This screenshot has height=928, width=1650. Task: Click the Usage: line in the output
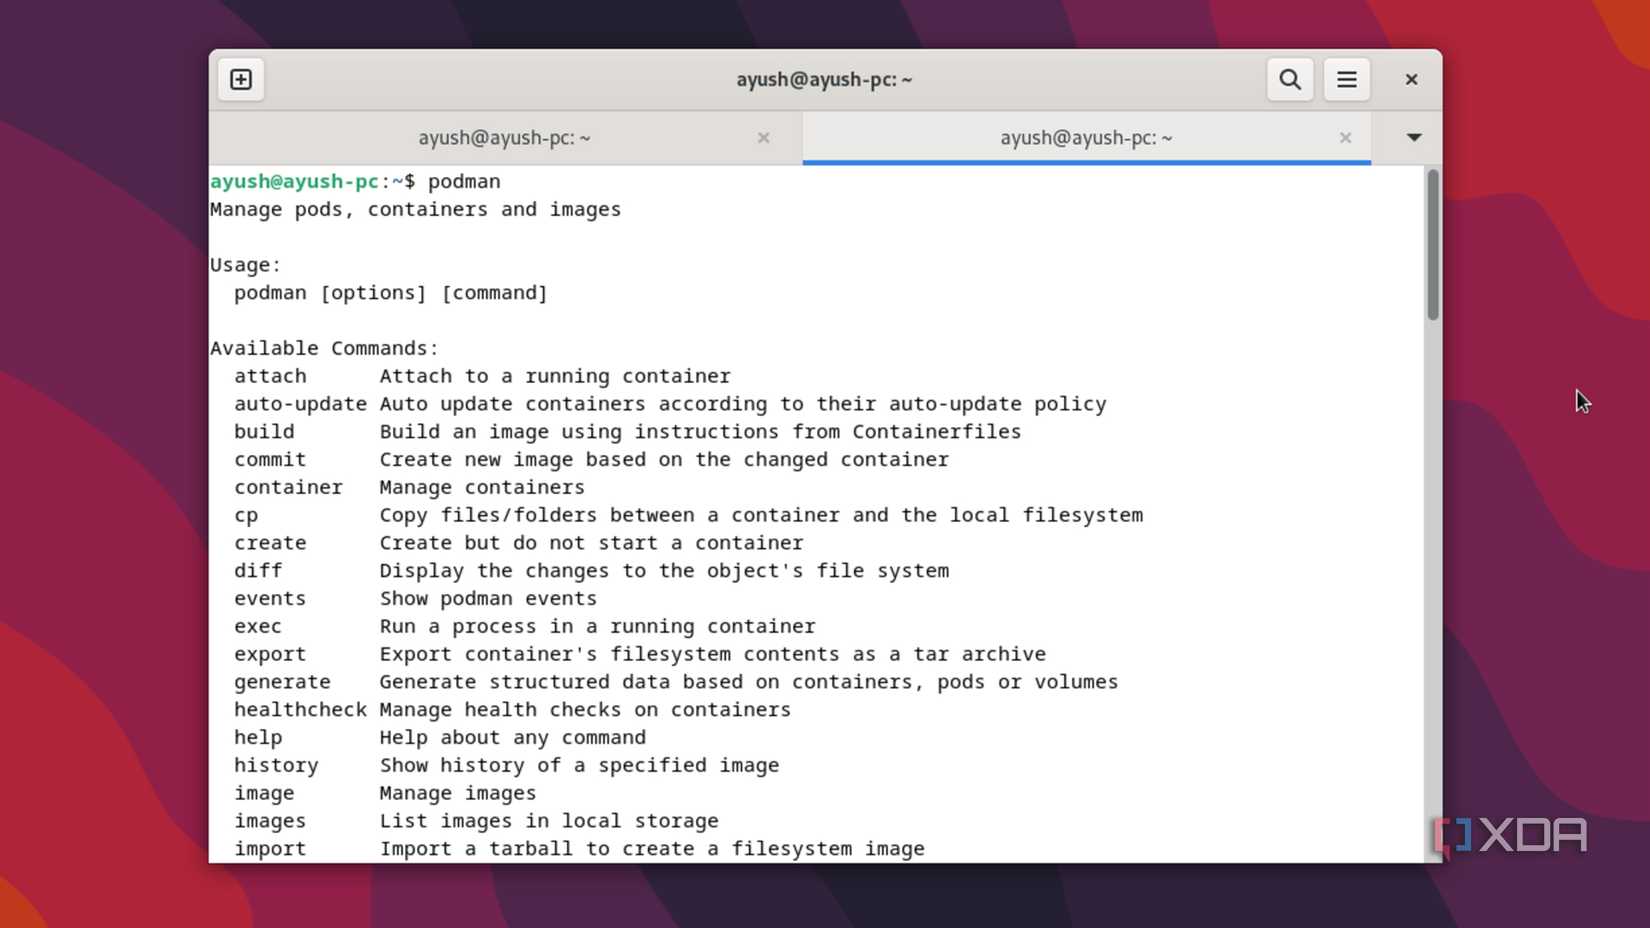(x=243, y=264)
